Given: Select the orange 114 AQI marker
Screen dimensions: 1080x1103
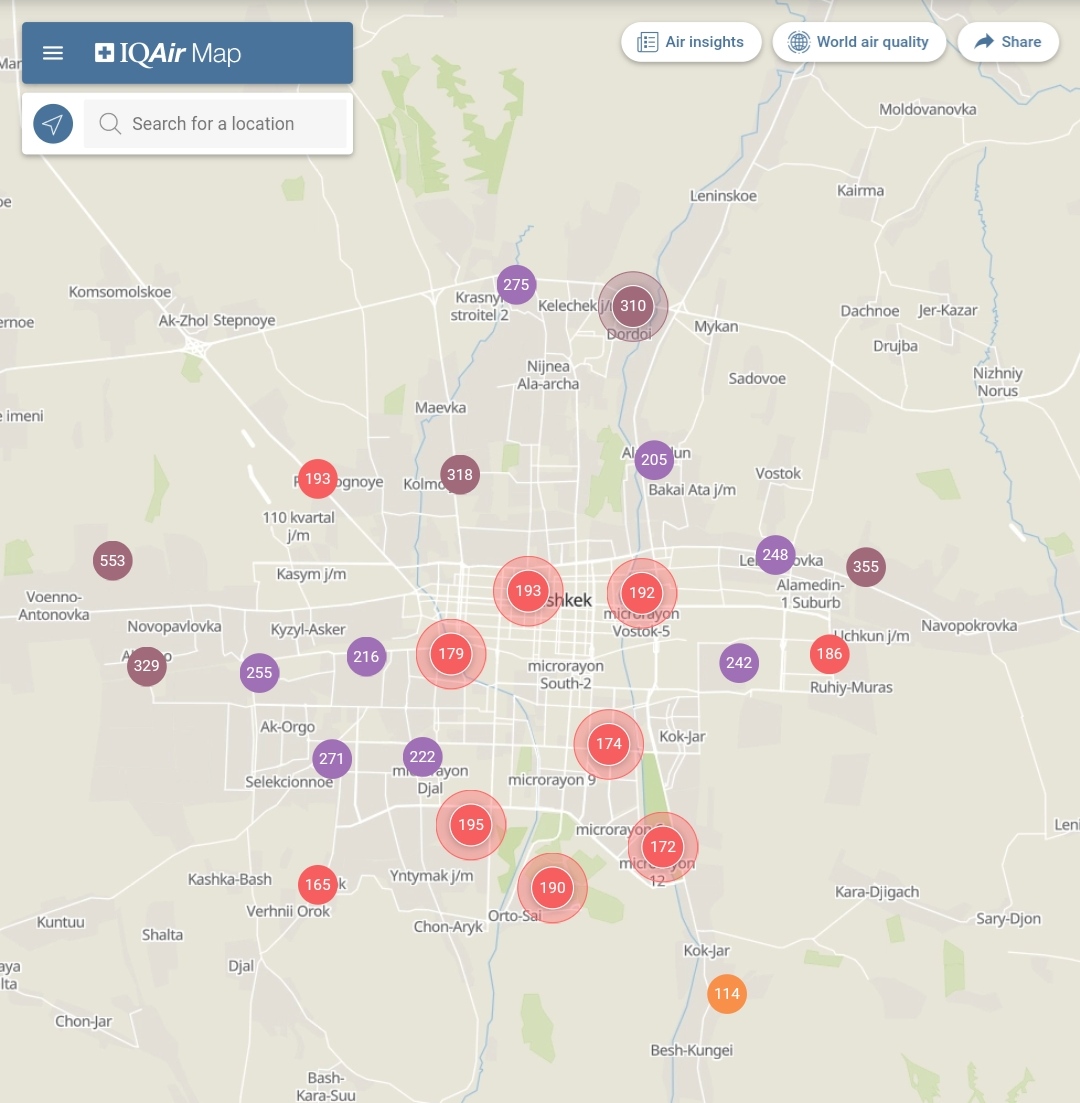Looking at the screenshot, I should (727, 994).
